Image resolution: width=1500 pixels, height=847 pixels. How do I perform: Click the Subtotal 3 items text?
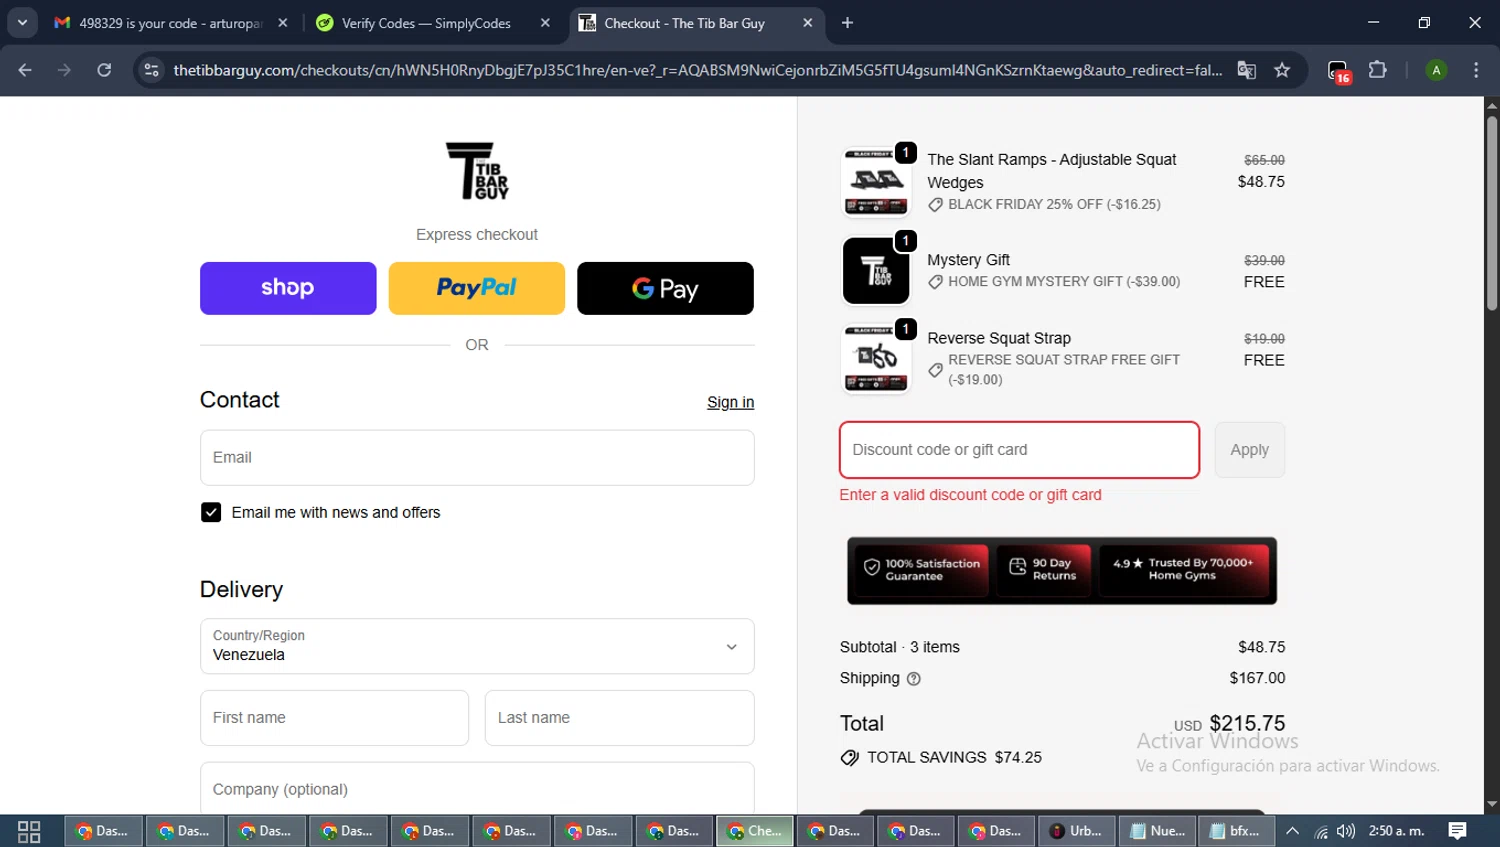pyautogui.click(x=899, y=647)
